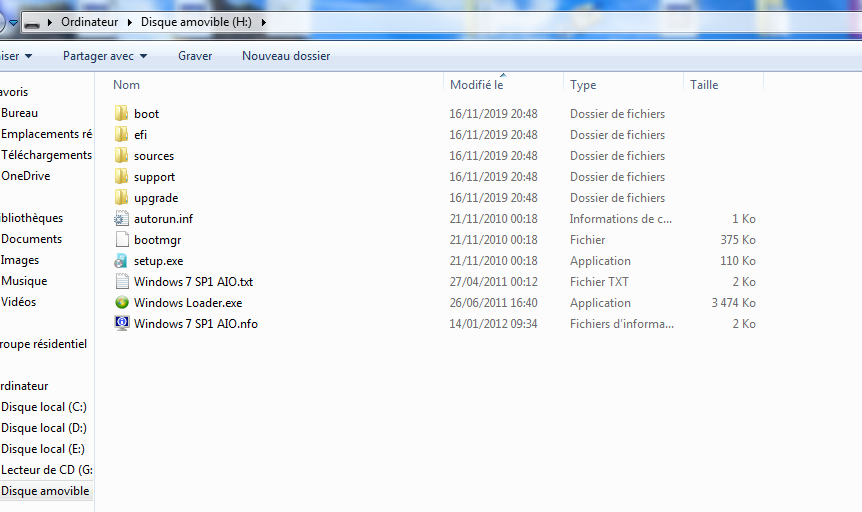This screenshot has height=512, width=862.
Task: Select Disque local (C:) in navigation pane
Action: point(44,407)
